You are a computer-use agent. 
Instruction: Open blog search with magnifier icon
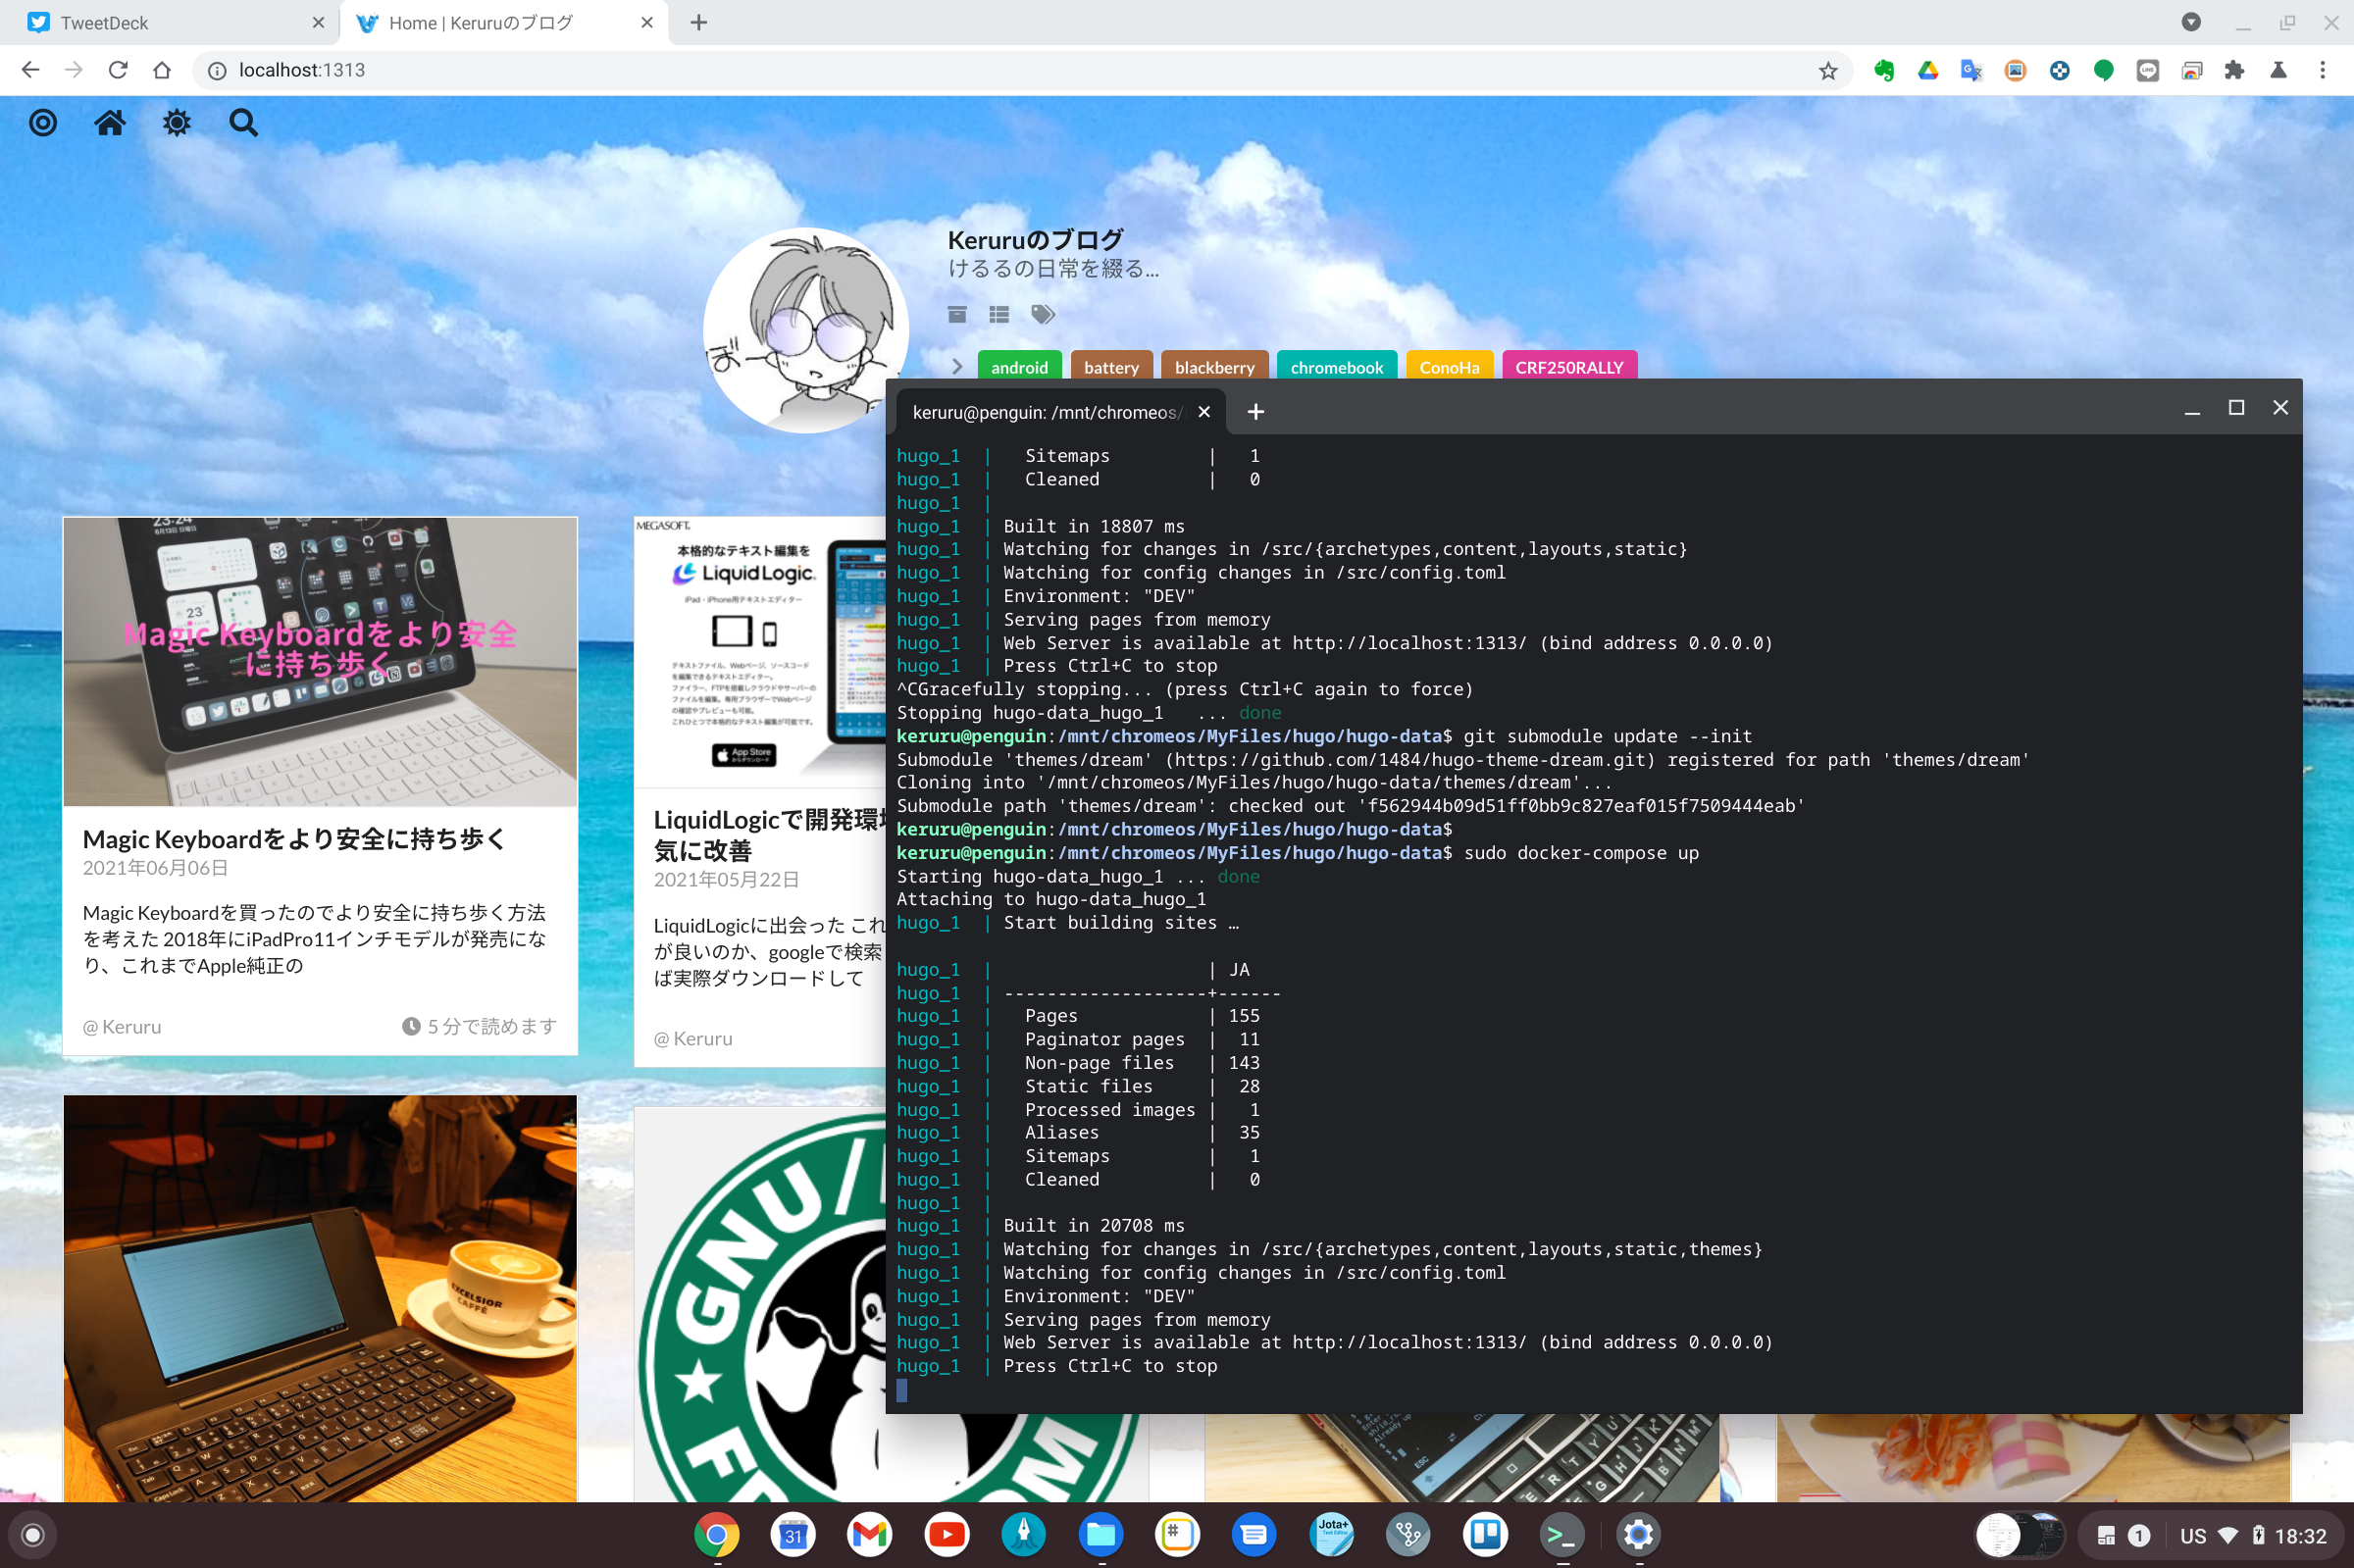[x=243, y=123]
